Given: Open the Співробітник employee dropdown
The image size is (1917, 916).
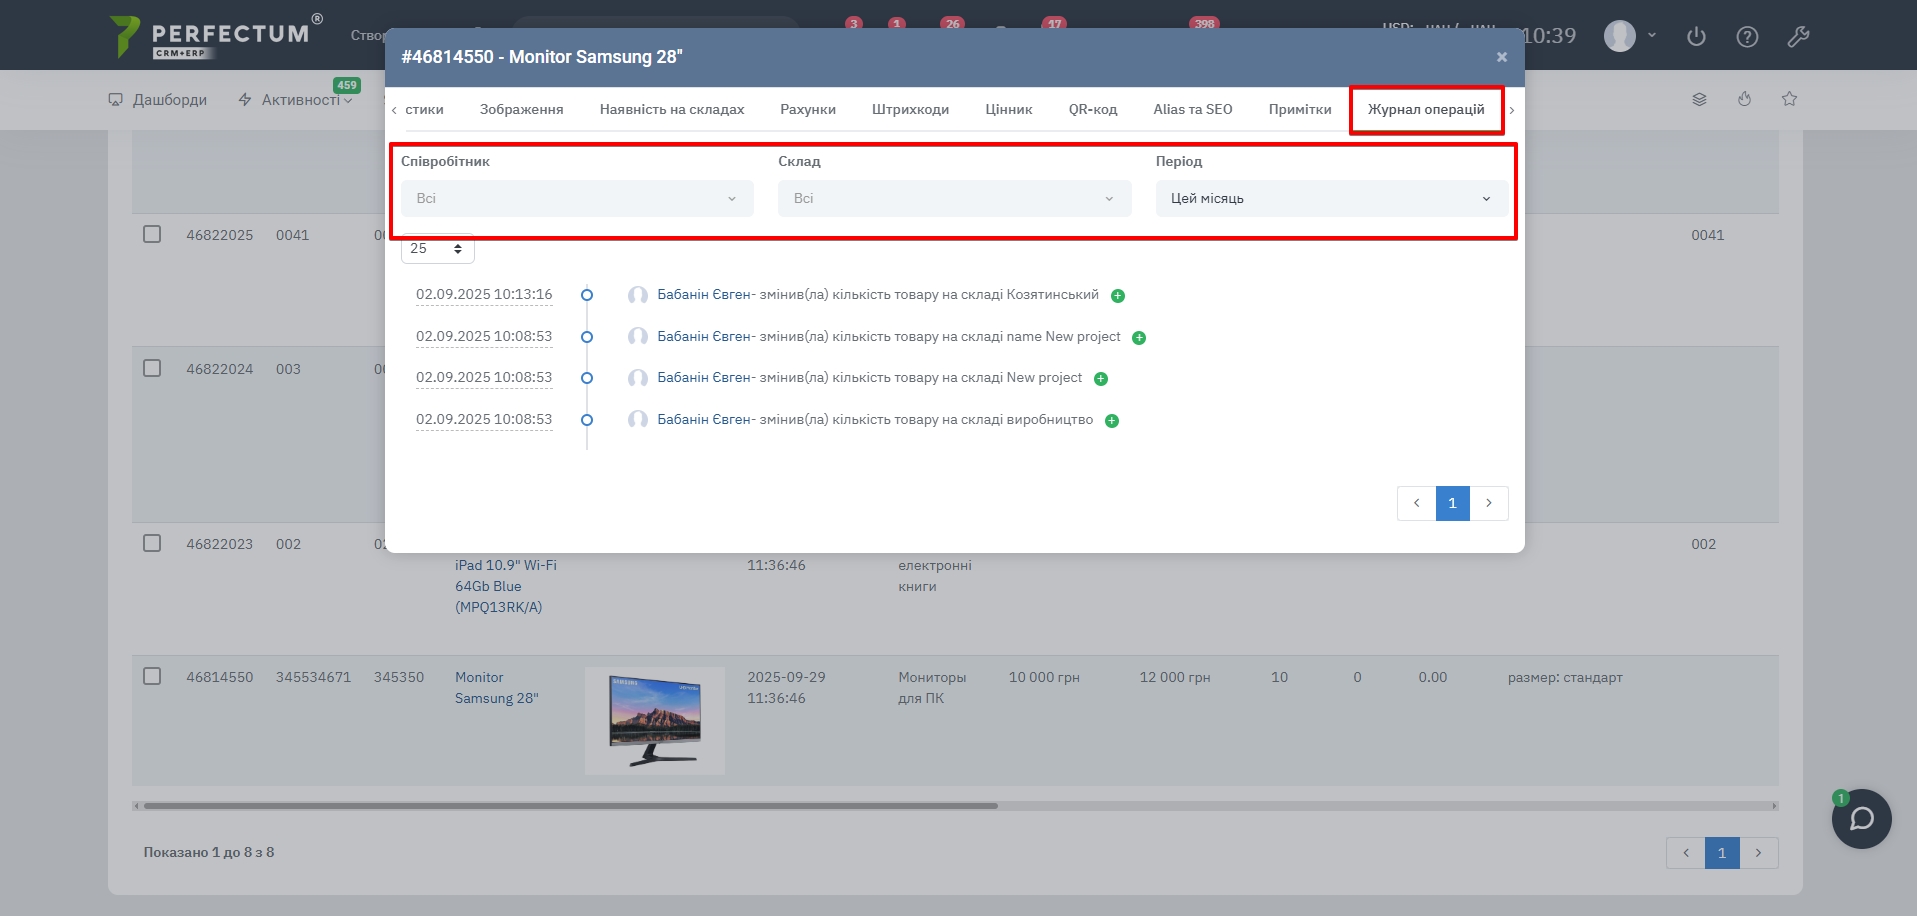Looking at the screenshot, I should (577, 198).
